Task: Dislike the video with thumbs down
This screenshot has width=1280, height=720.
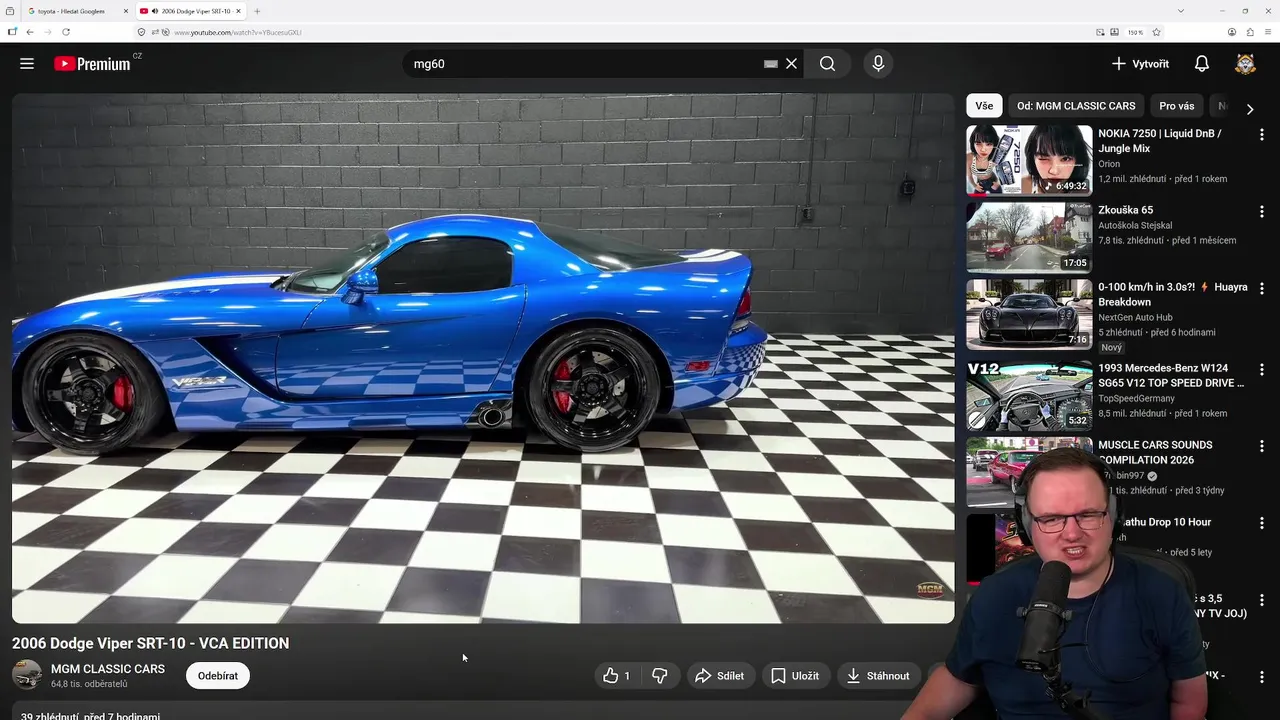Action: (x=660, y=676)
